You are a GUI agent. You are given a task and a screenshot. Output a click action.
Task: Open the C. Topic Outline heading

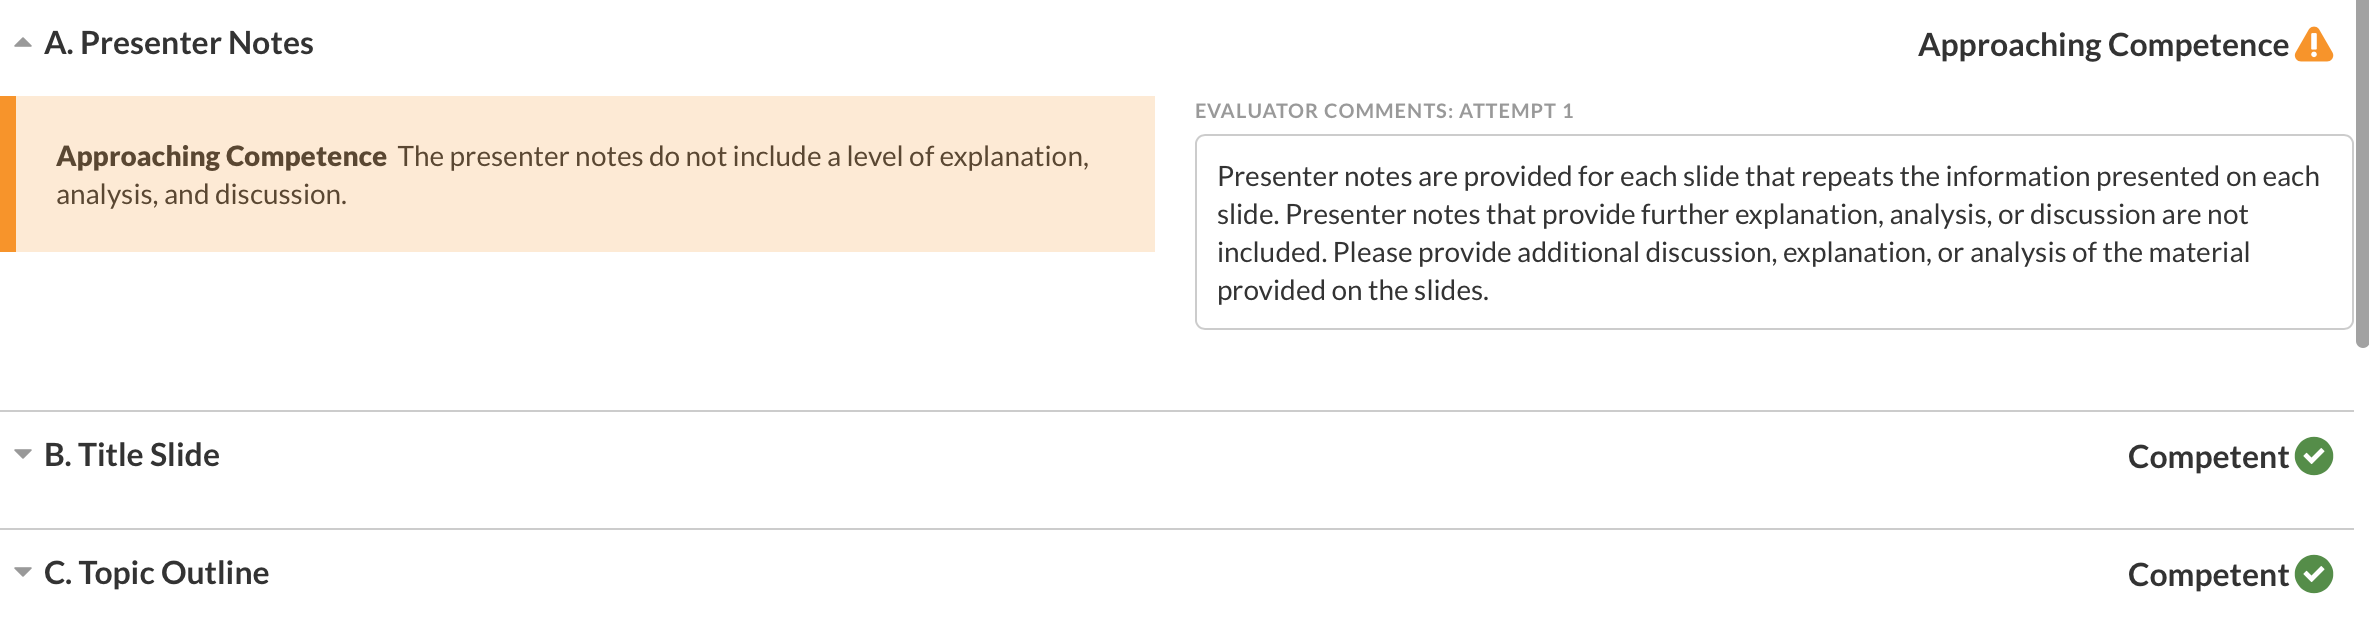[x=157, y=573]
